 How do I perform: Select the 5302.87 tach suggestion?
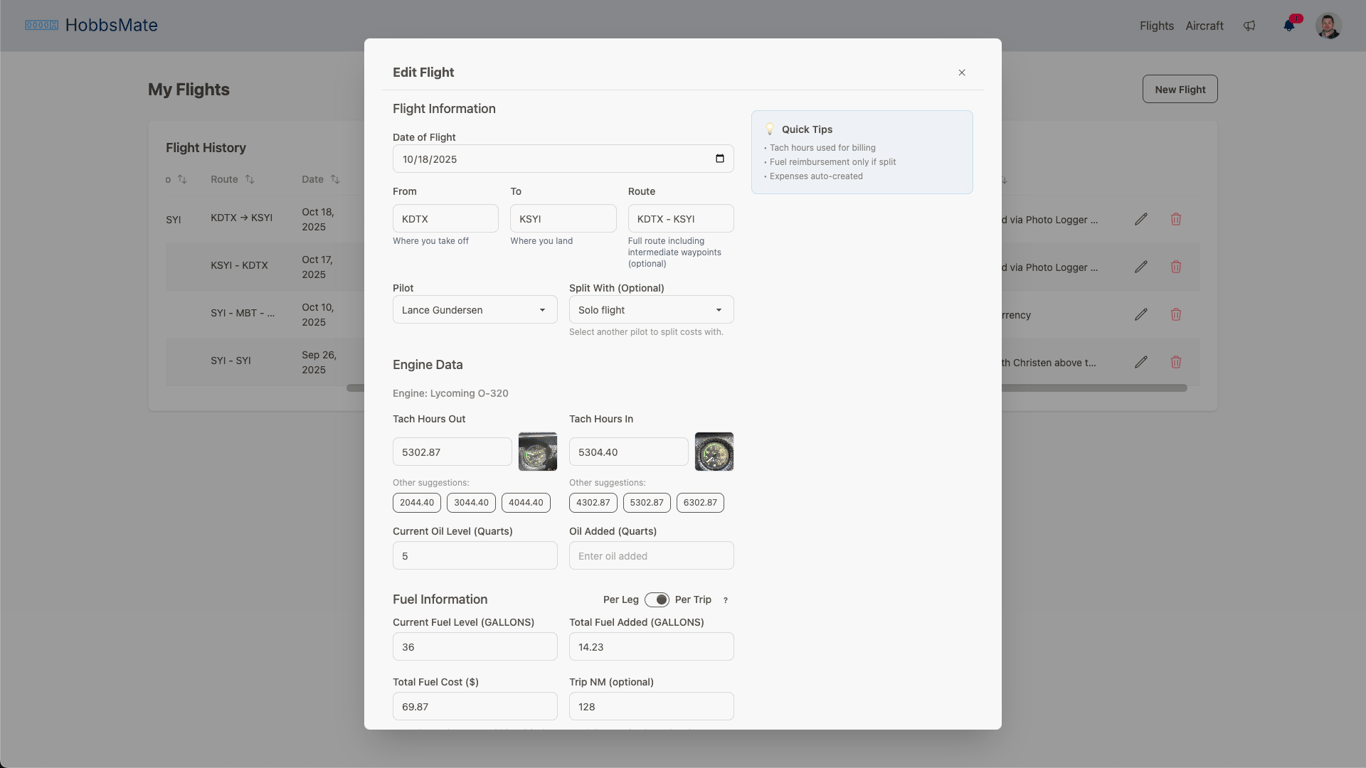tap(646, 502)
